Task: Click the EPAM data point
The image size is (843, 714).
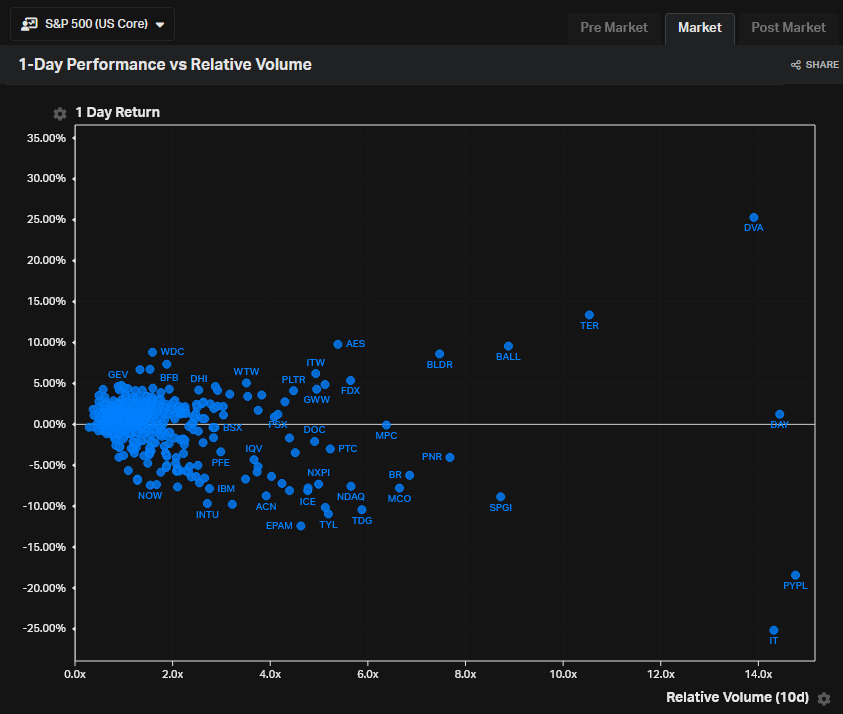Action: pyautogui.click(x=301, y=526)
